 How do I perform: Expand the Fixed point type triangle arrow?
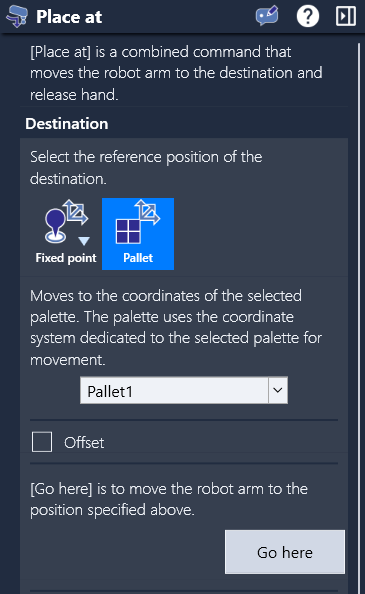(84, 241)
